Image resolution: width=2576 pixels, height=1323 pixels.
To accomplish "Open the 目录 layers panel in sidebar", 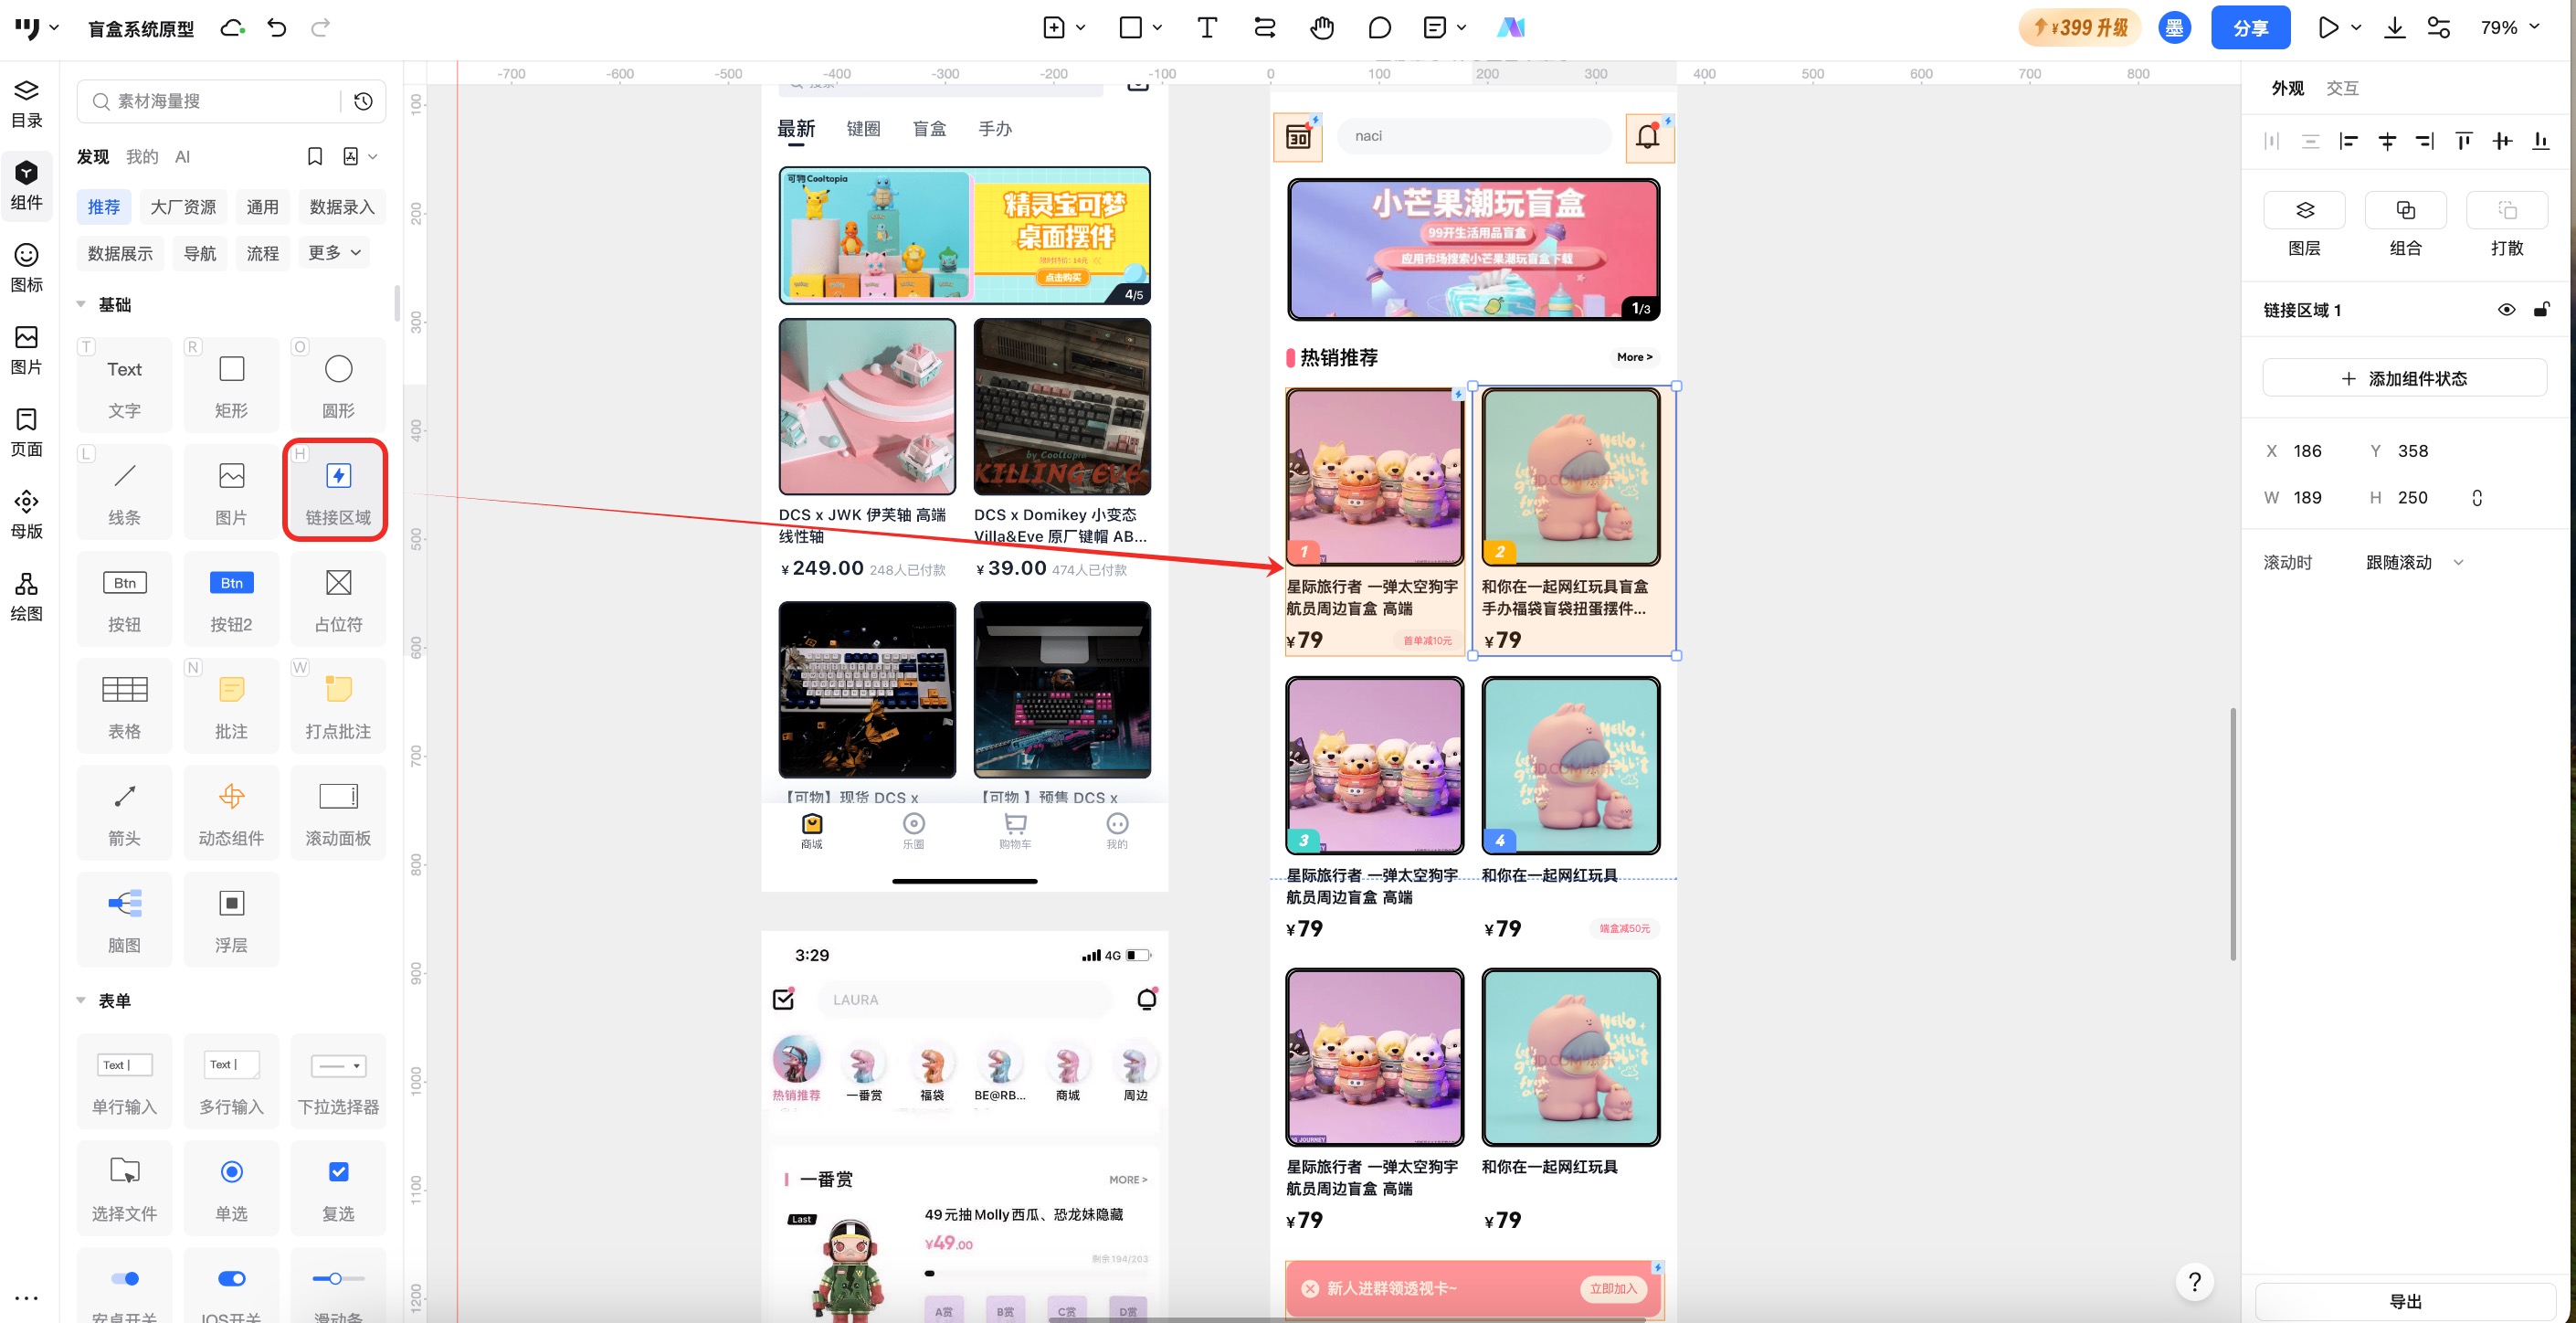I will (x=27, y=104).
